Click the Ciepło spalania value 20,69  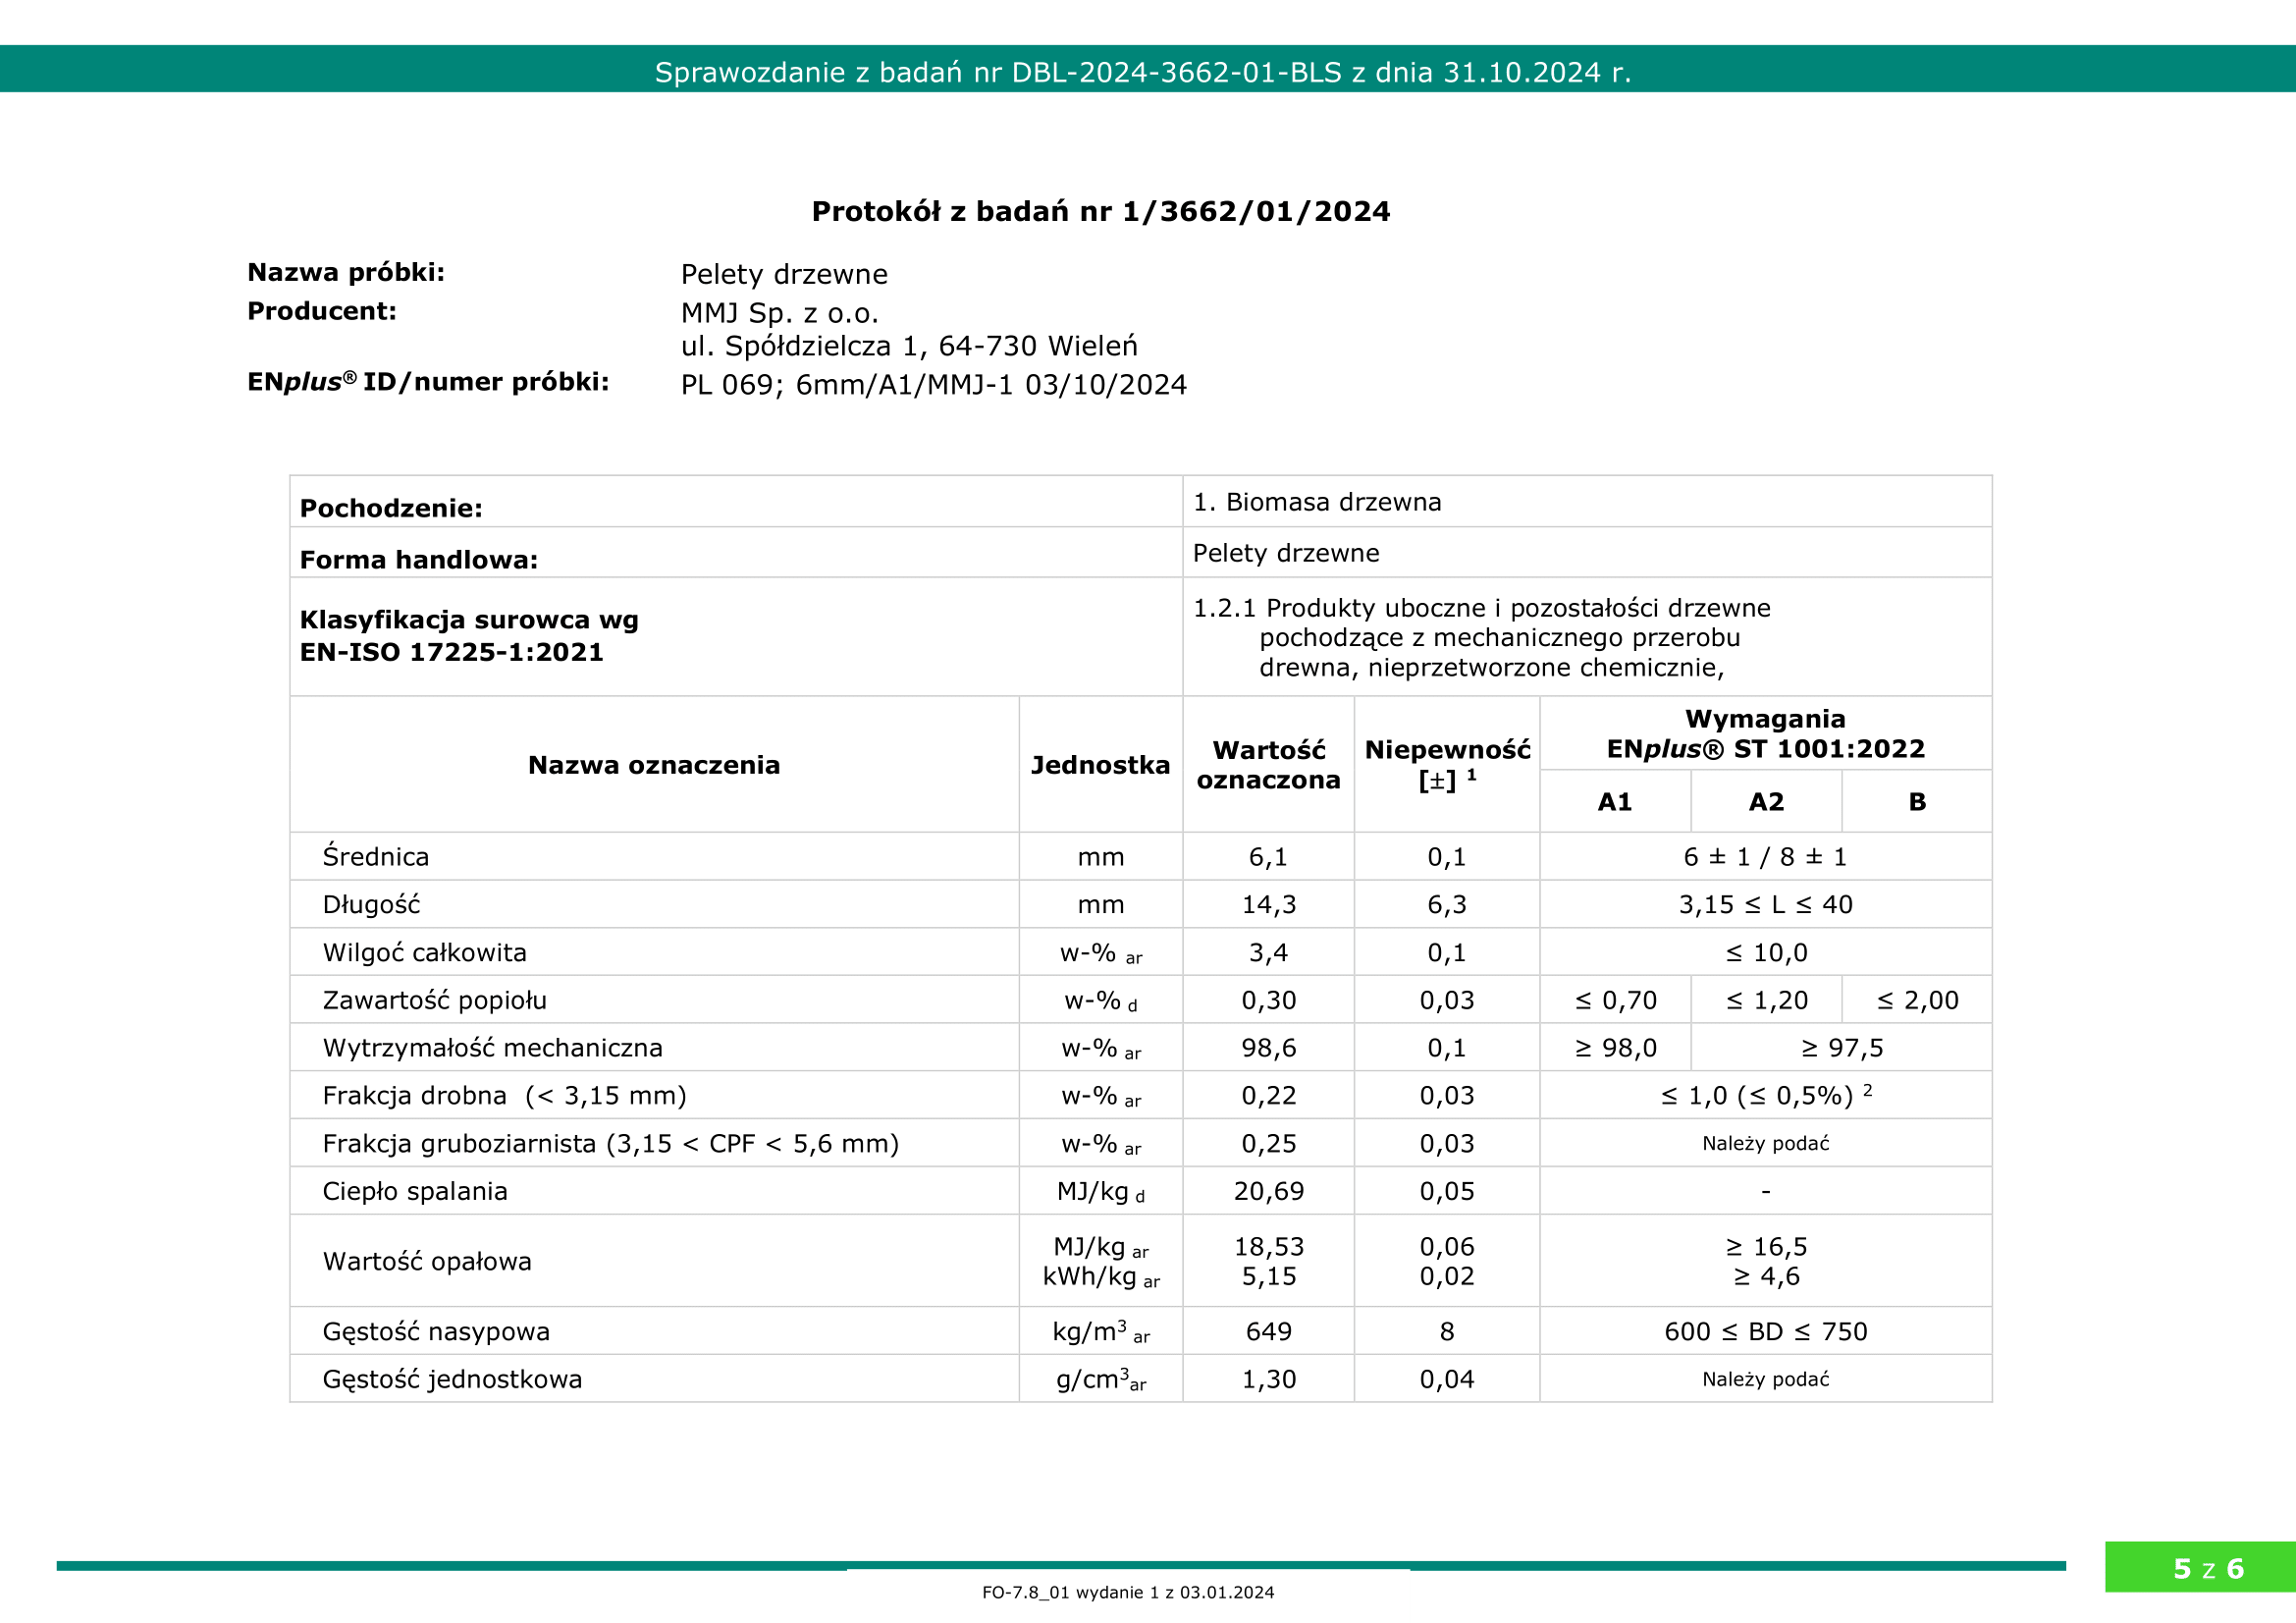click(x=1268, y=1191)
